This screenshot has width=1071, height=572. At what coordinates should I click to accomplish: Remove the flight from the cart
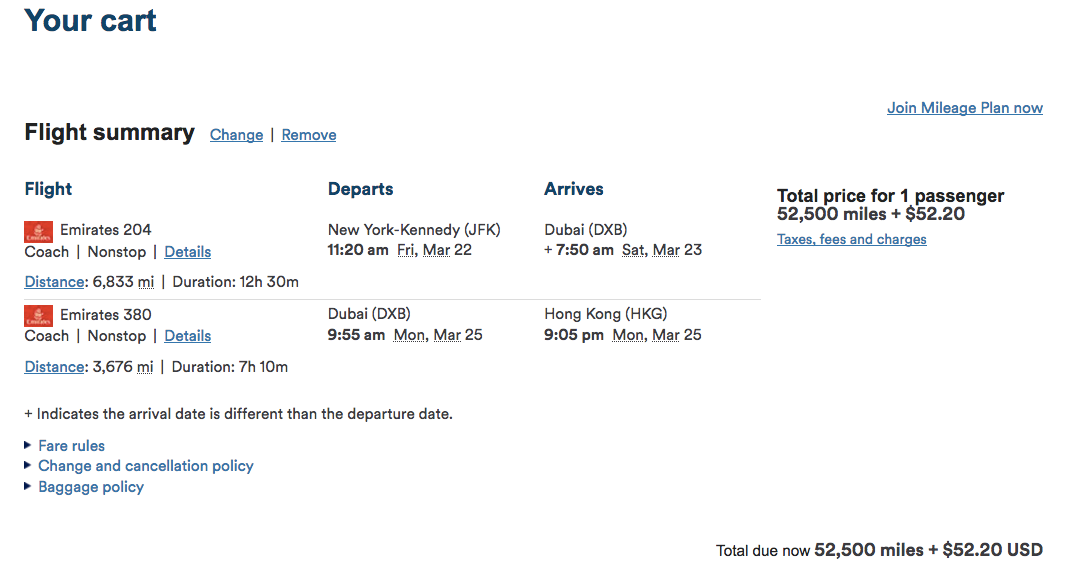pos(308,135)
